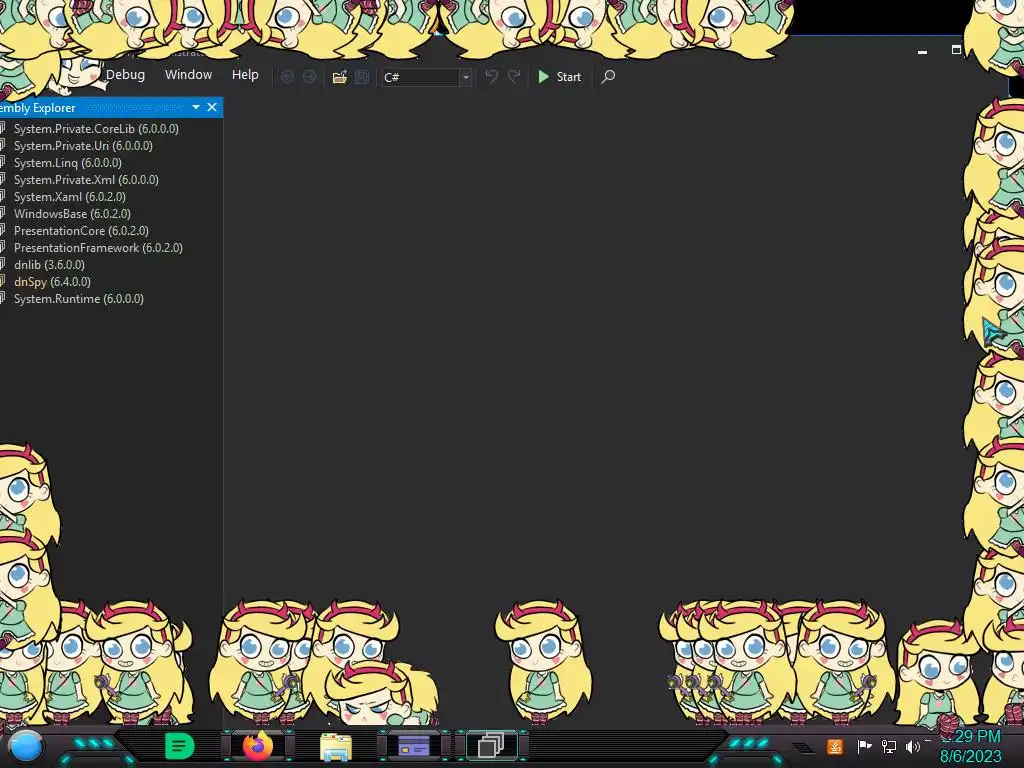The image size is (1024, 768).
Task: Click the date 8/6/2023 in the taskbar
Action: 970,757
